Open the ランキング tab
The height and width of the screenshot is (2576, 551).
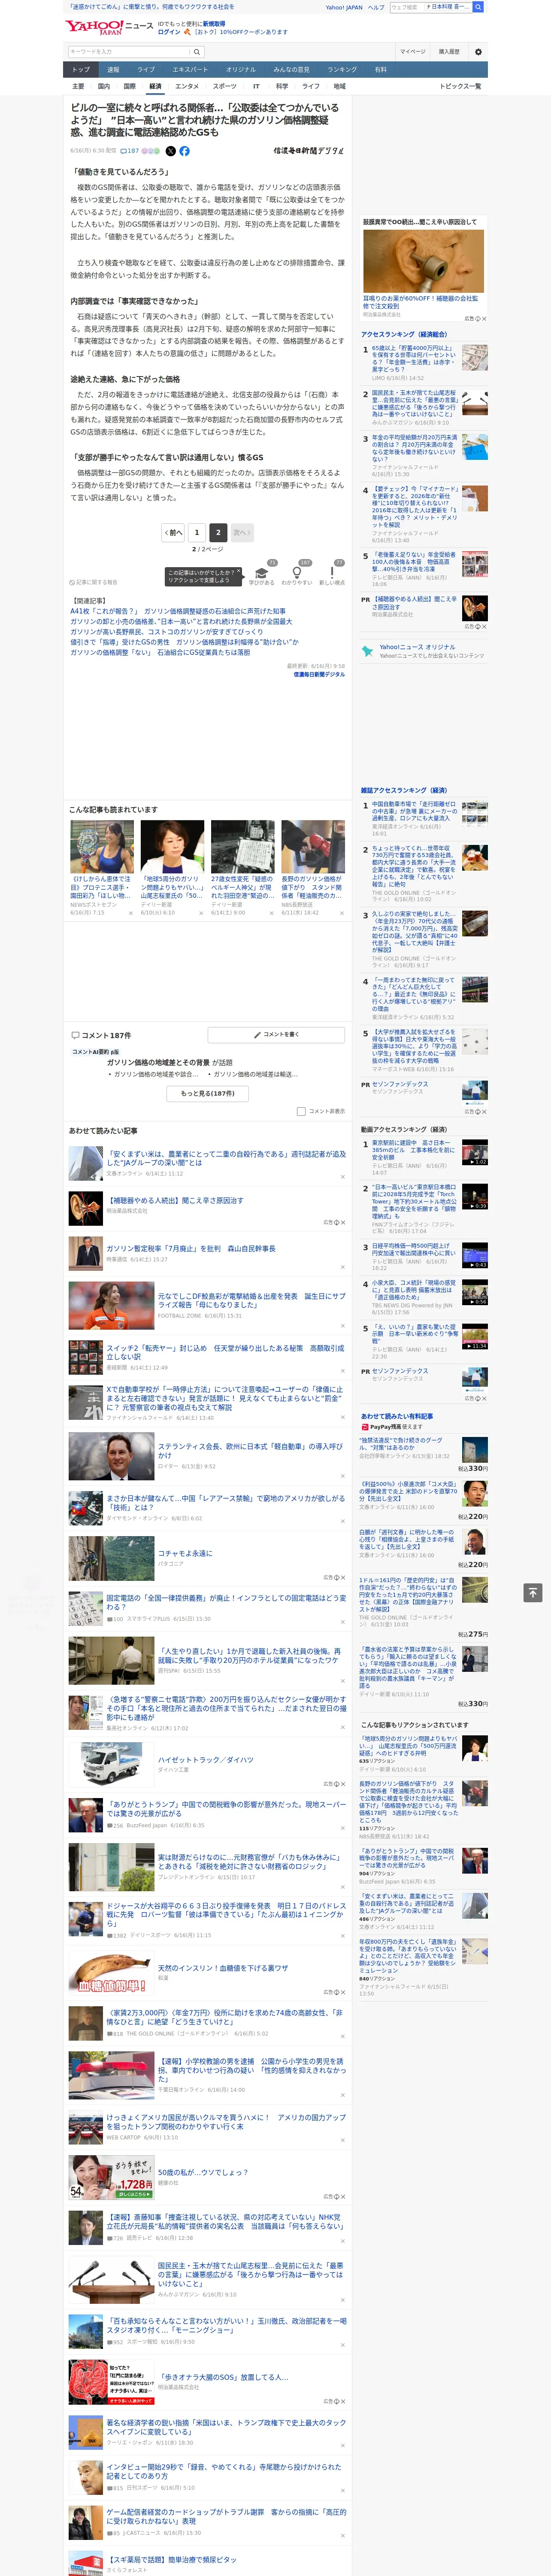click(x=342, y=70)
